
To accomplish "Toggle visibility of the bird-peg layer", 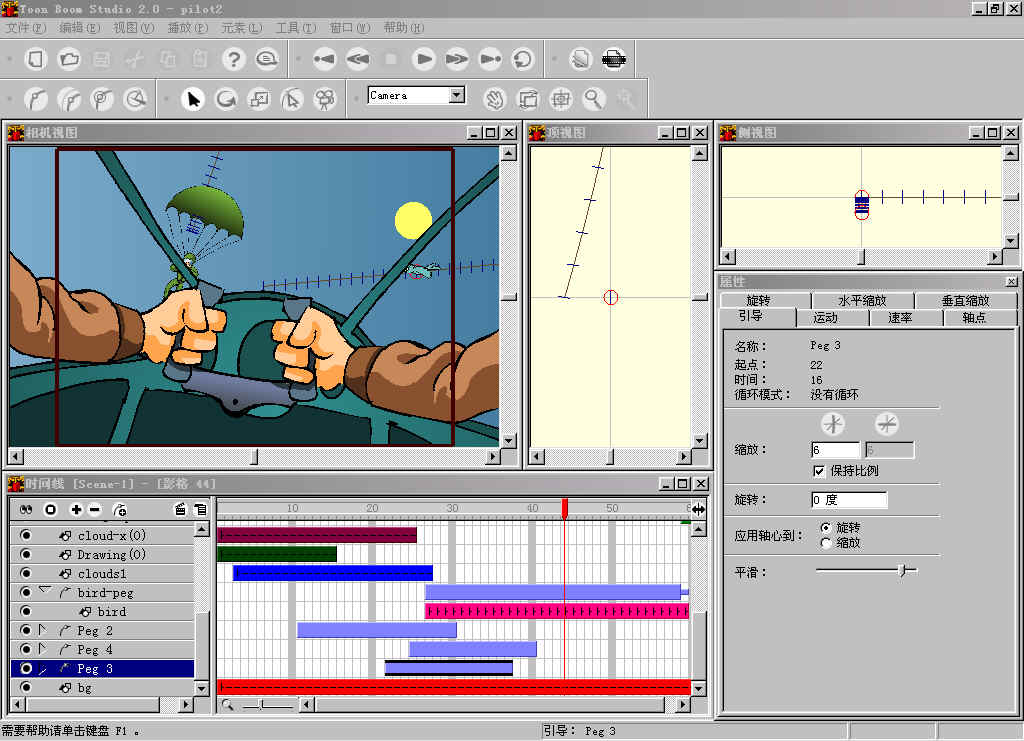I will tap(26, 592).
